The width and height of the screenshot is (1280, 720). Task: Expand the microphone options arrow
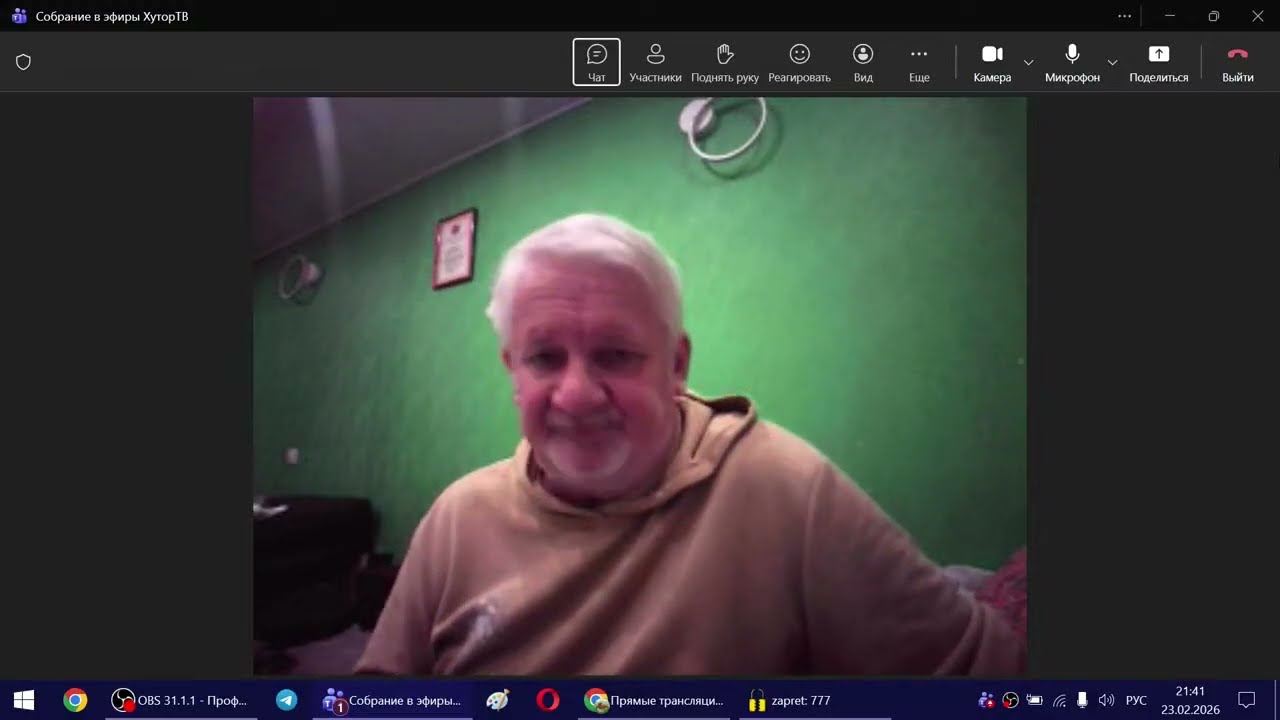click(x=1112, y=62)
